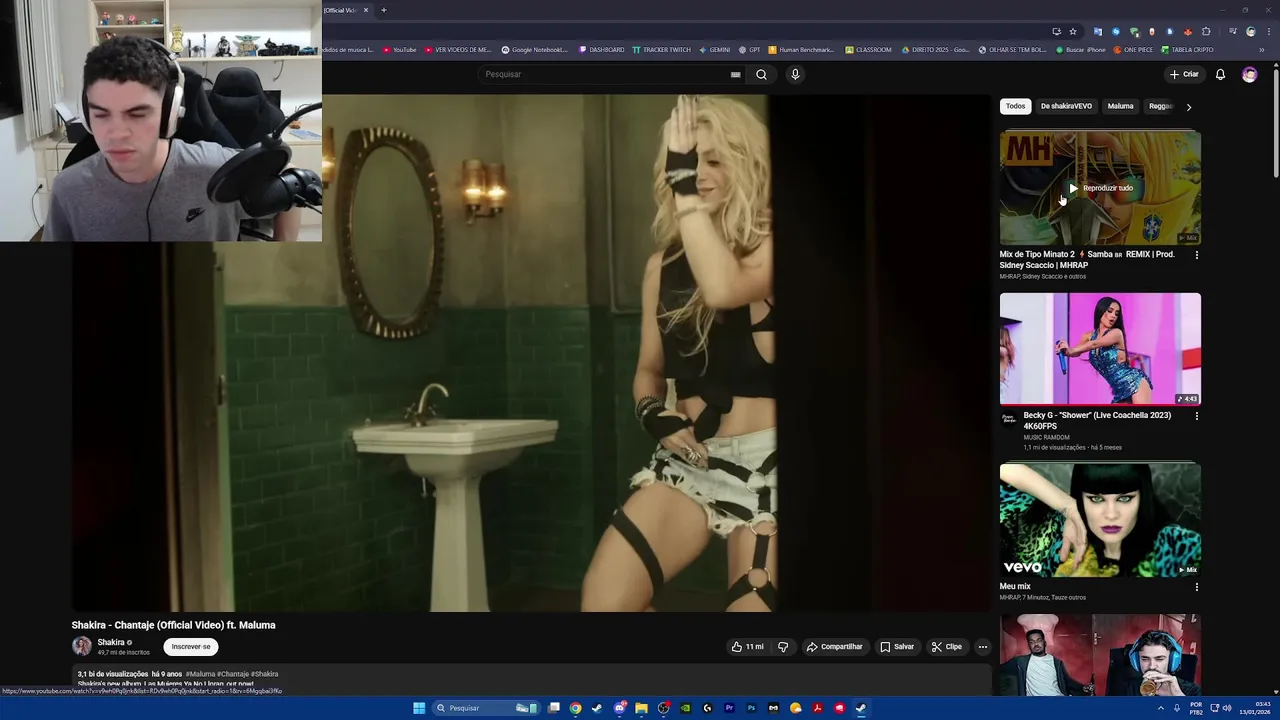Show hidden bookmarks overflow chevron

pos(1261,49)
